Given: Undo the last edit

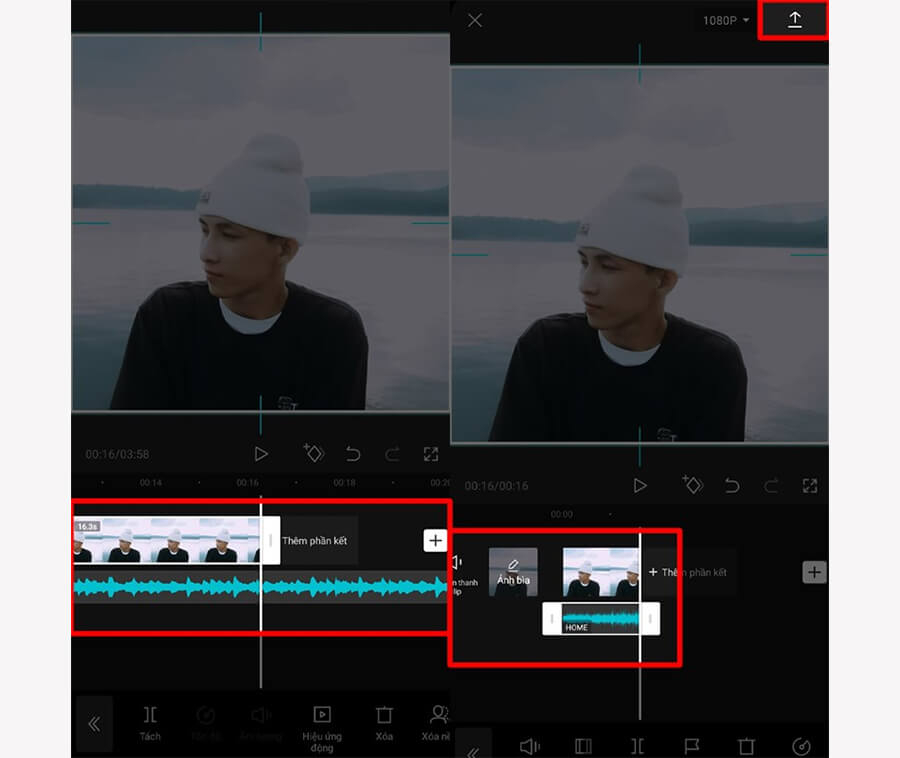Looking at the screenshot, I should pyautogui.click(x=354, y=454).
